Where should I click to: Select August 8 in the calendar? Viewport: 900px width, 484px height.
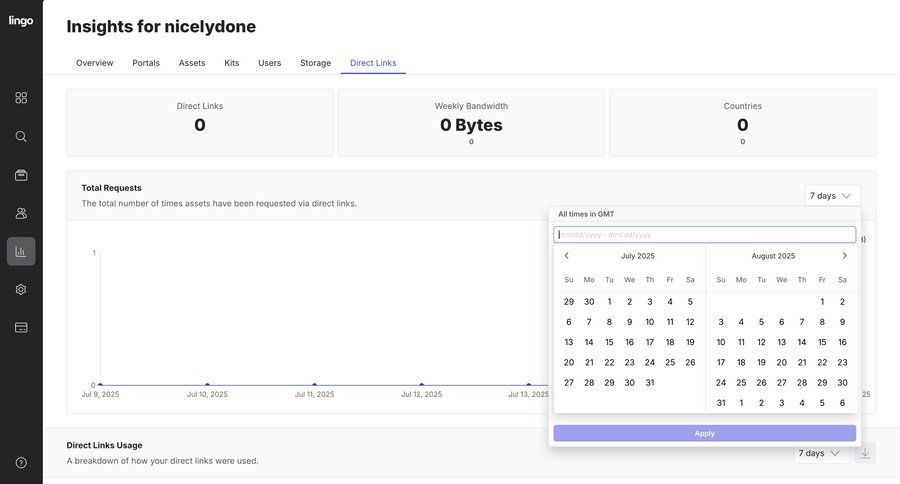click(x=822, y=322)
